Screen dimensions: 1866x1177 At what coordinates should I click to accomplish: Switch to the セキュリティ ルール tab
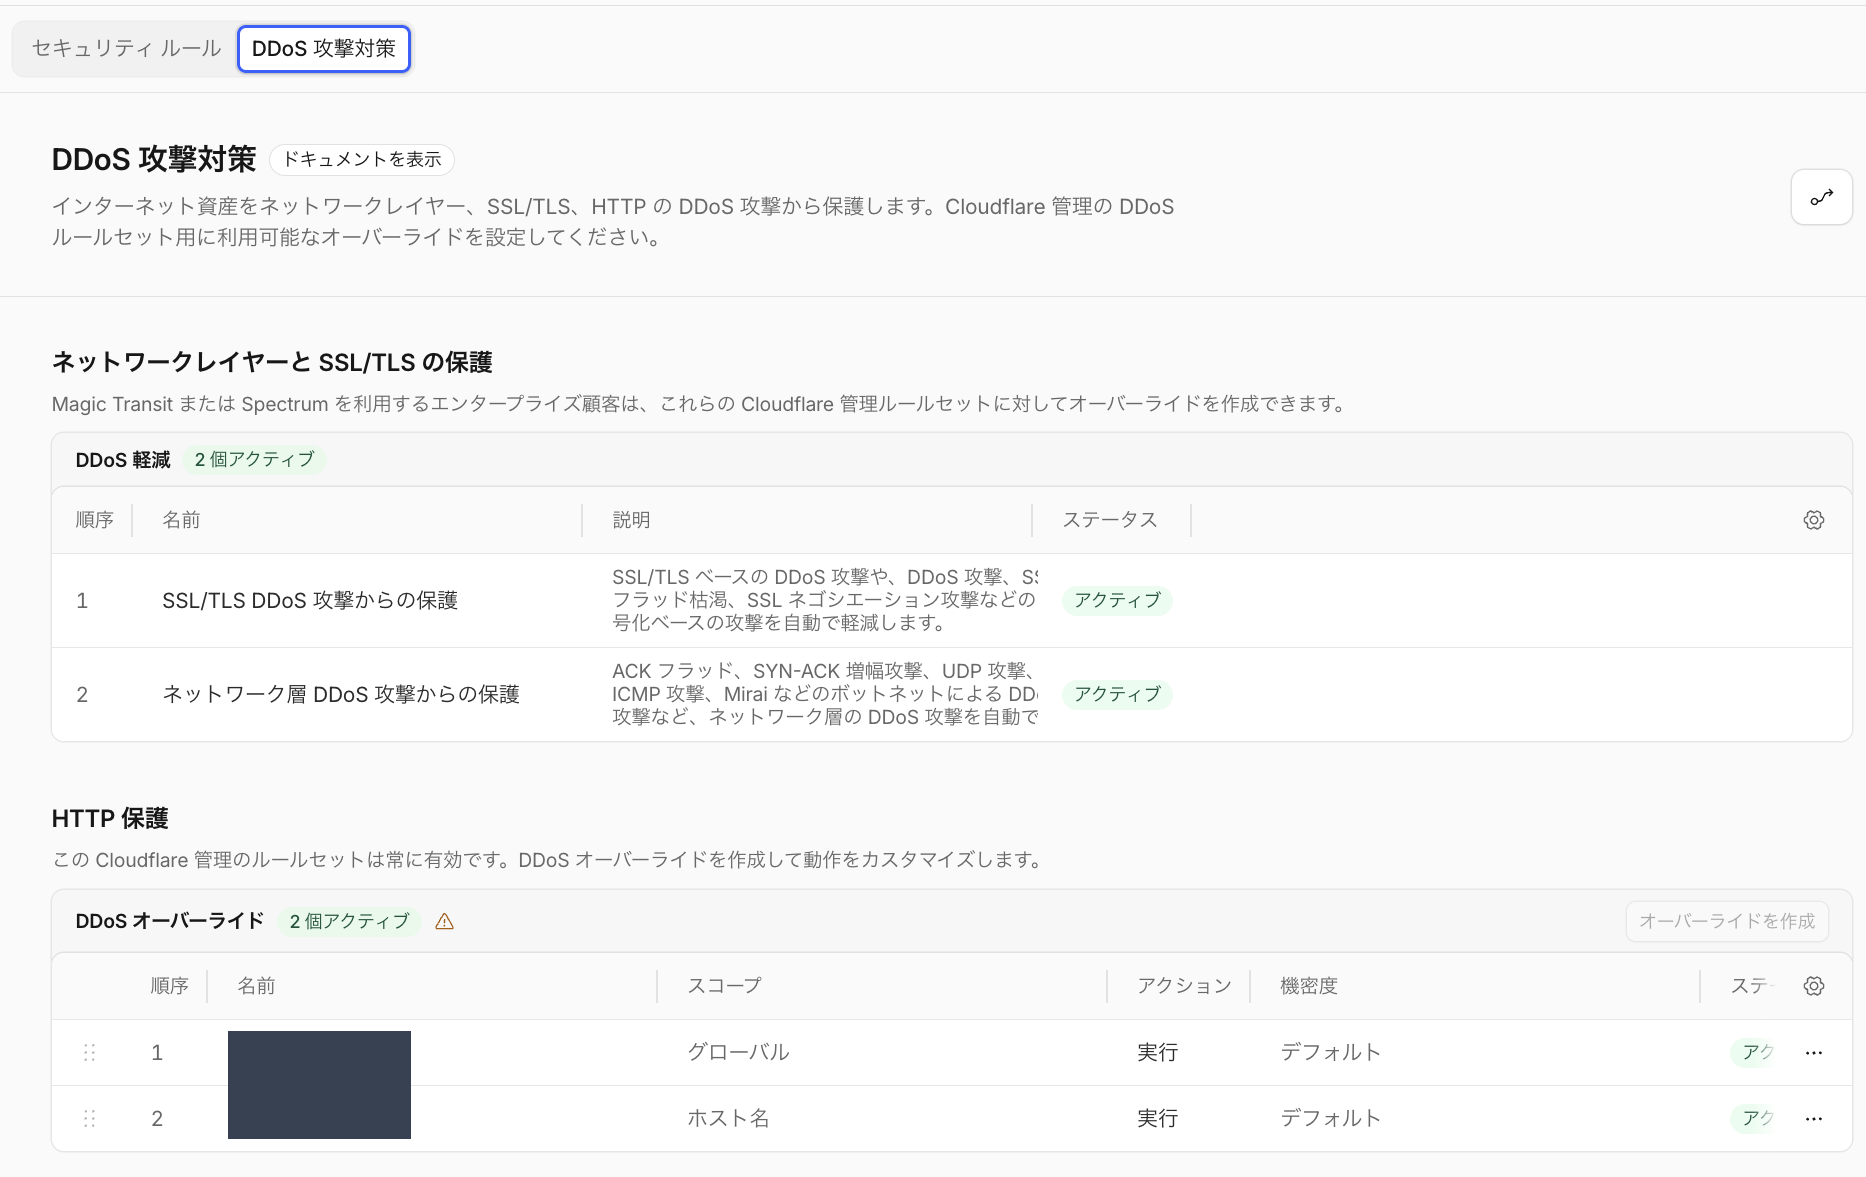126,49
